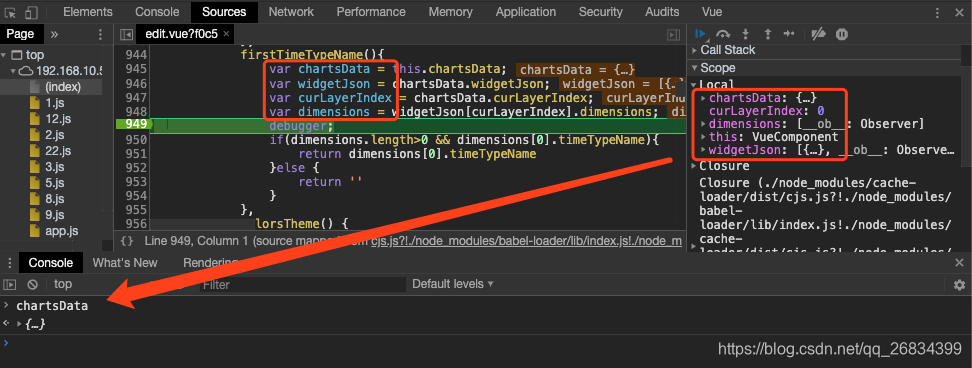Step over next function call

(x=723, y=34)
